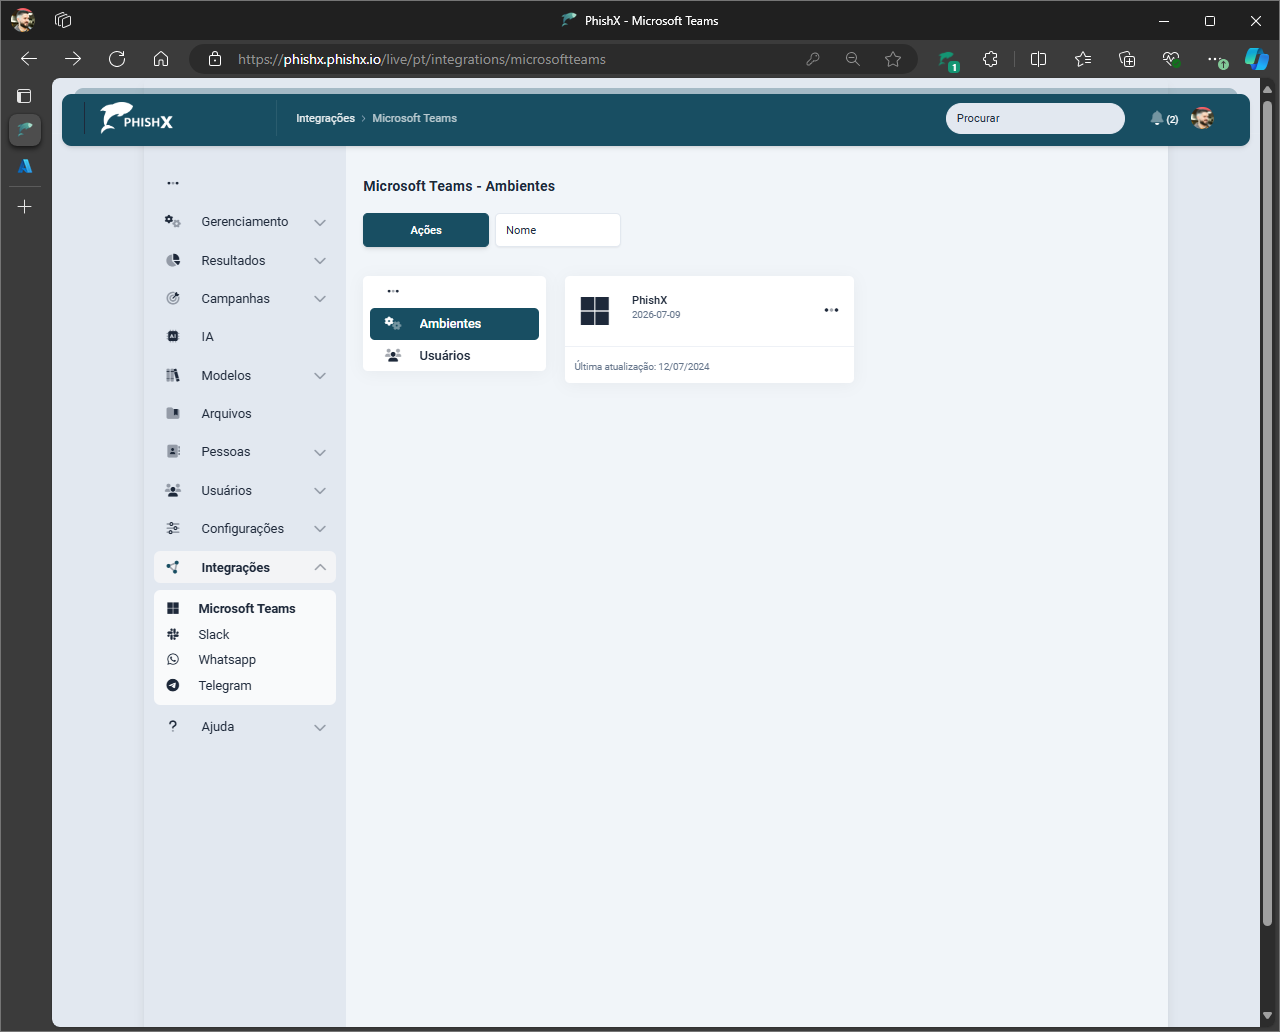The image size is (1280, 1032).
Task: Click the browser refresh button
Action: click(117, 59)
